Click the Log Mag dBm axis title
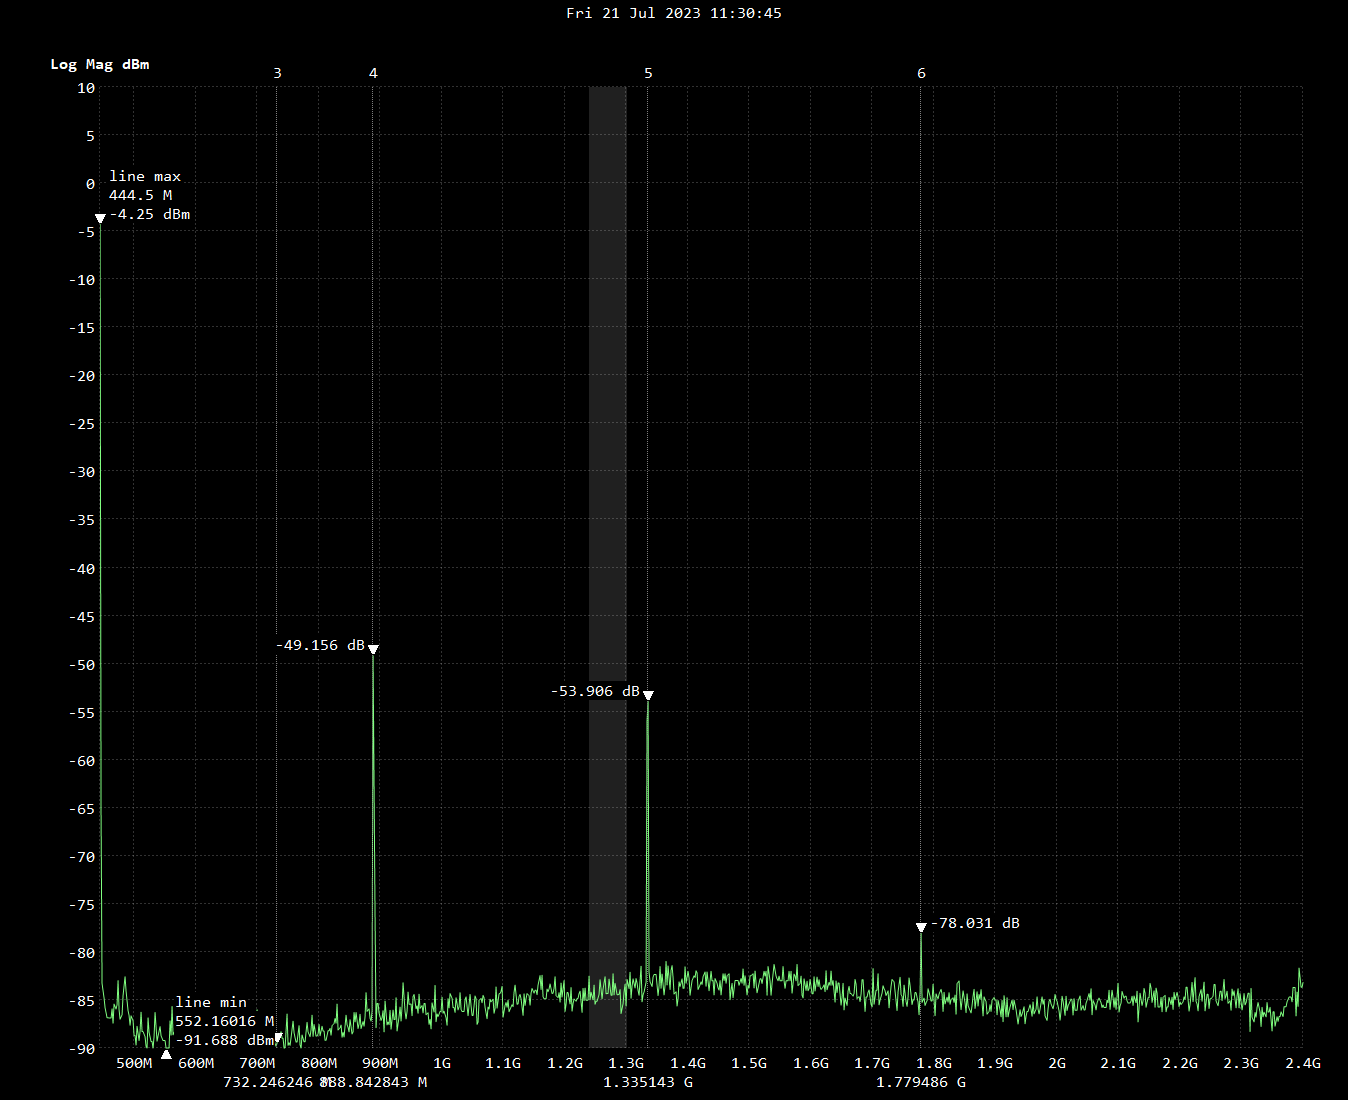 (100, 64)
